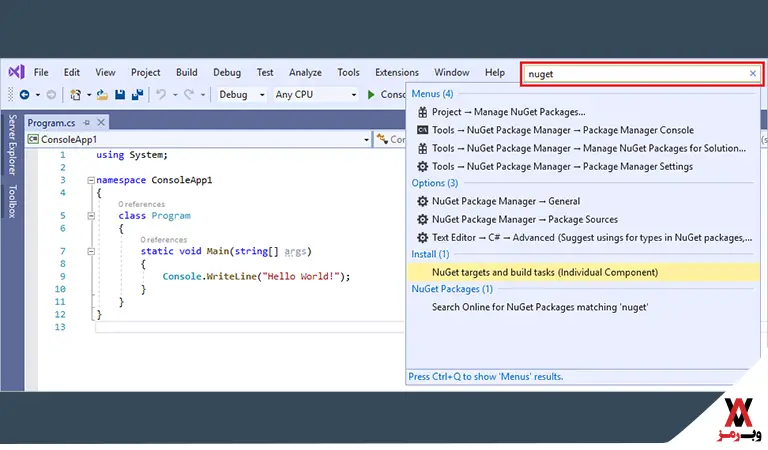The height and width of the screenshot is (450, 768).
Task: Select 'Text Editor → C# → Advanced' option
Action: (x=583, y=237)
